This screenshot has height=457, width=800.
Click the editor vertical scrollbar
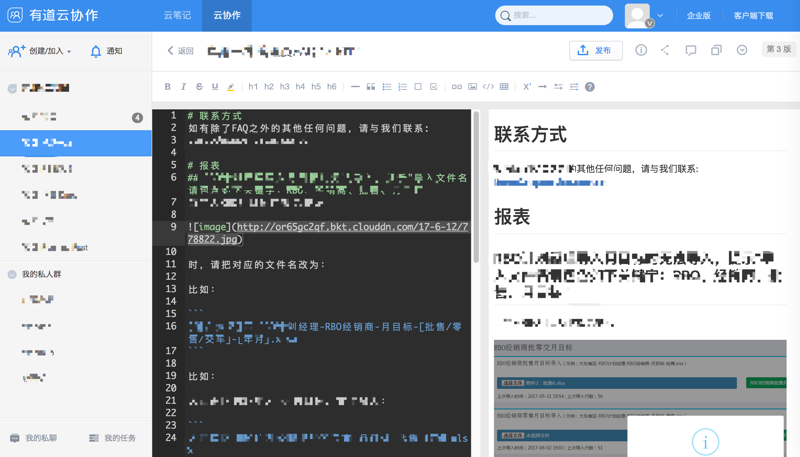pos(476,186)
